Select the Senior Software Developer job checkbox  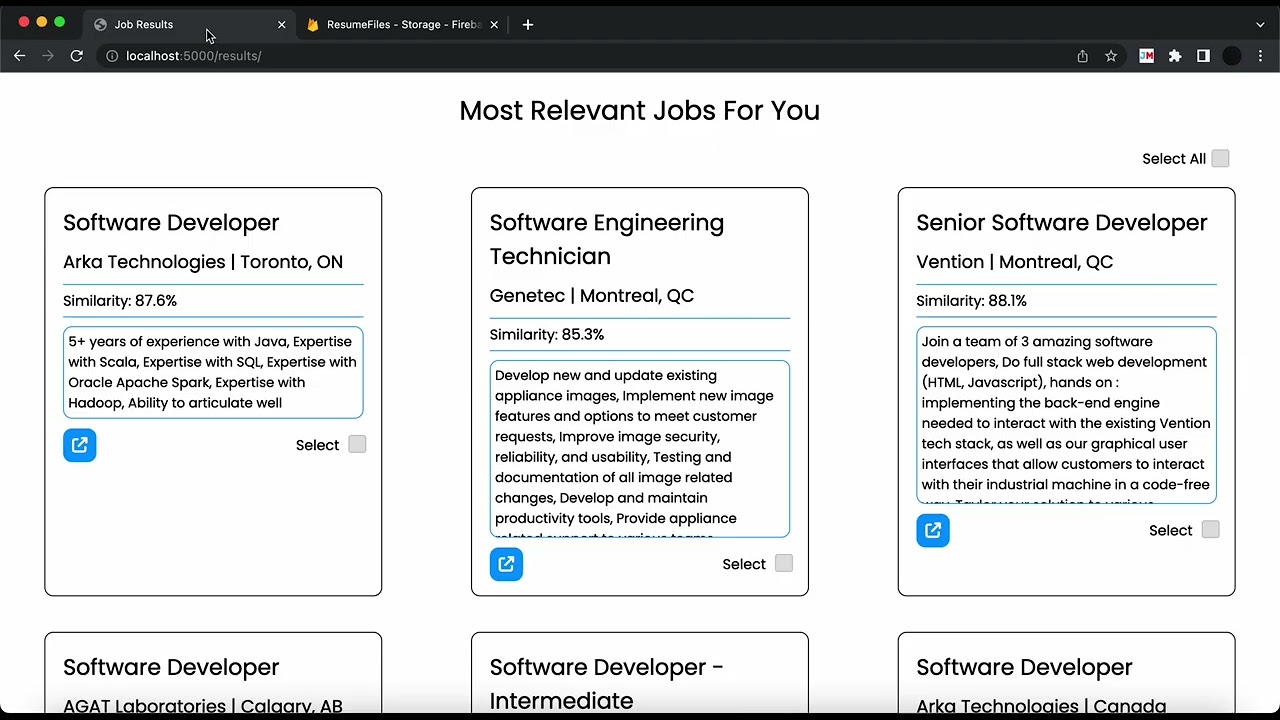point(1210,530)
